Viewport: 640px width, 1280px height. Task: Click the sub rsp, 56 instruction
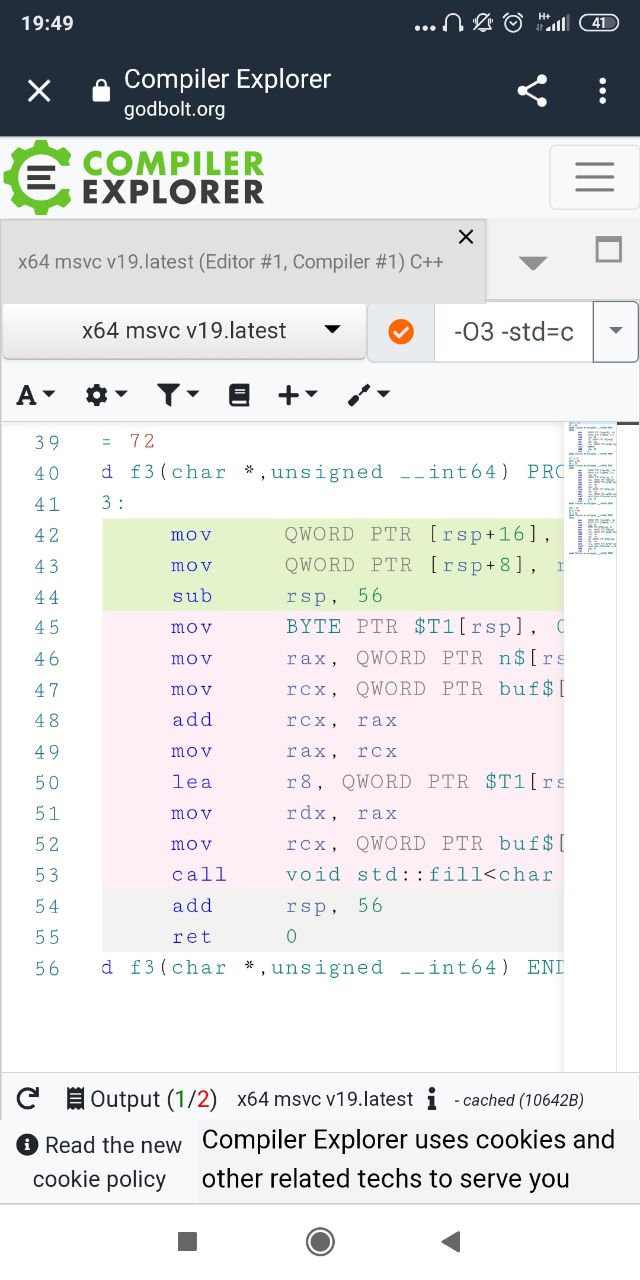[277, 596]
